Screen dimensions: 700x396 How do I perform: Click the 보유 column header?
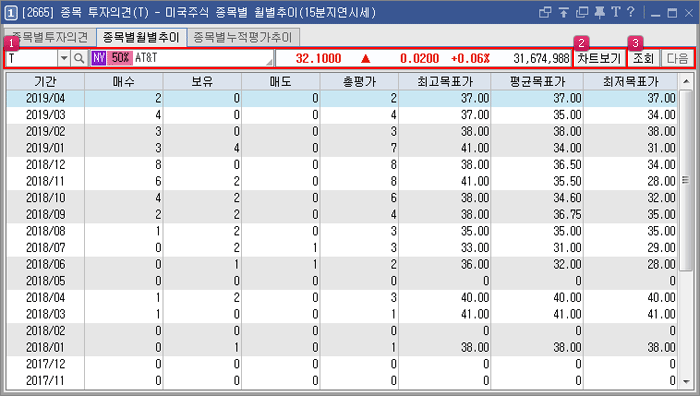point(202,82)
